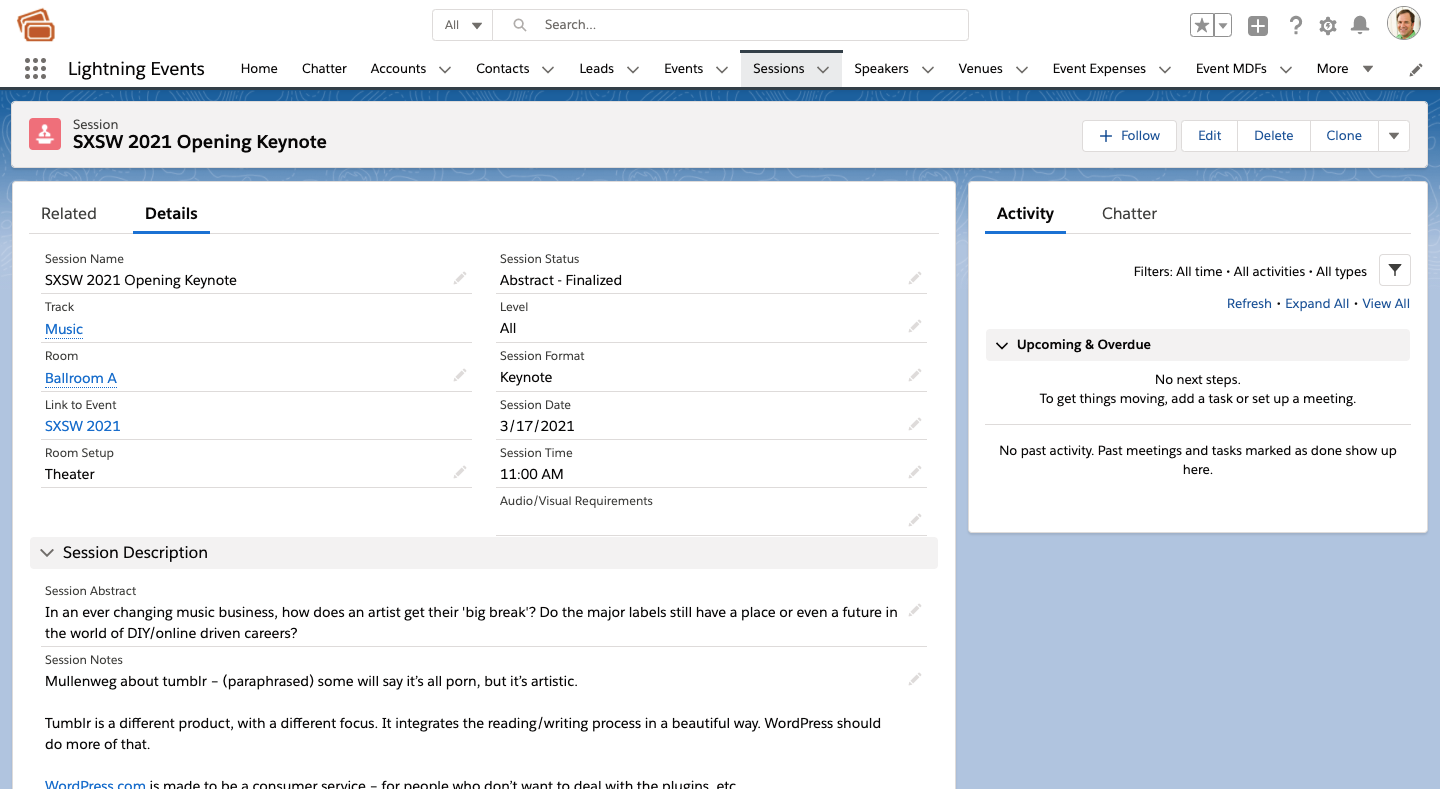Open the Accounts tab dropdown chevron
The height and width of the screenshot is (789, 1440).
[445, 70]
